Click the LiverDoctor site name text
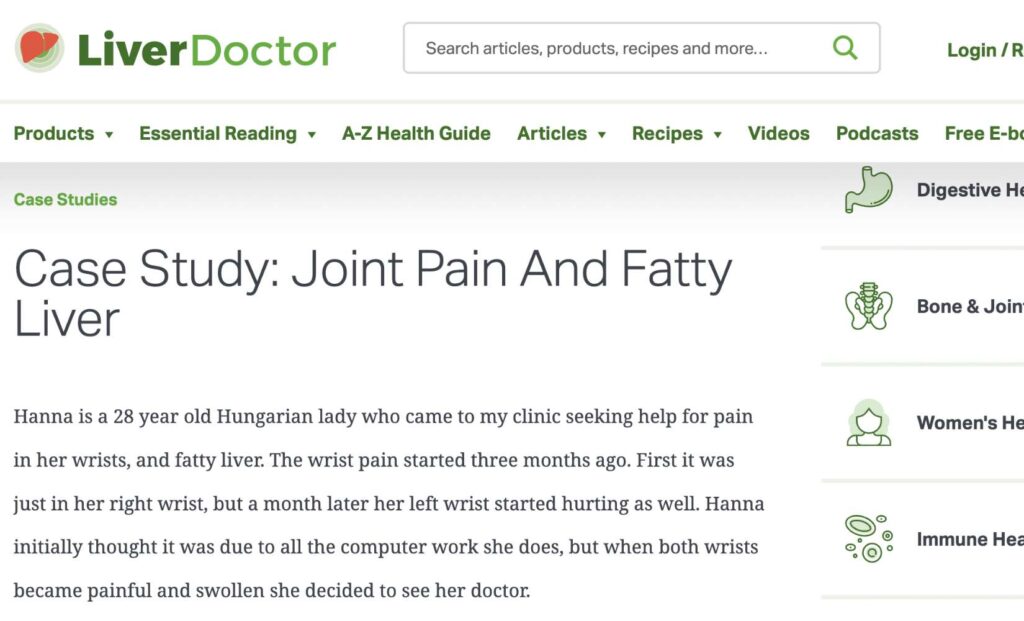The width and height of the screenshot is (1024, 621). click(x=206, y=49)
